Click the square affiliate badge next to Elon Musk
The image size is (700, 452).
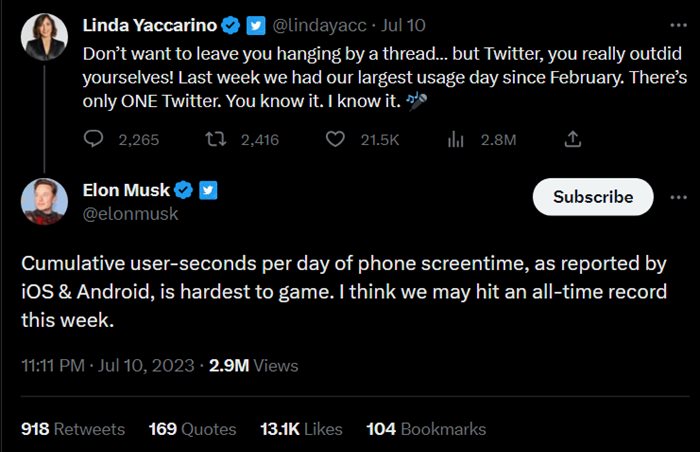pos(208,189)
